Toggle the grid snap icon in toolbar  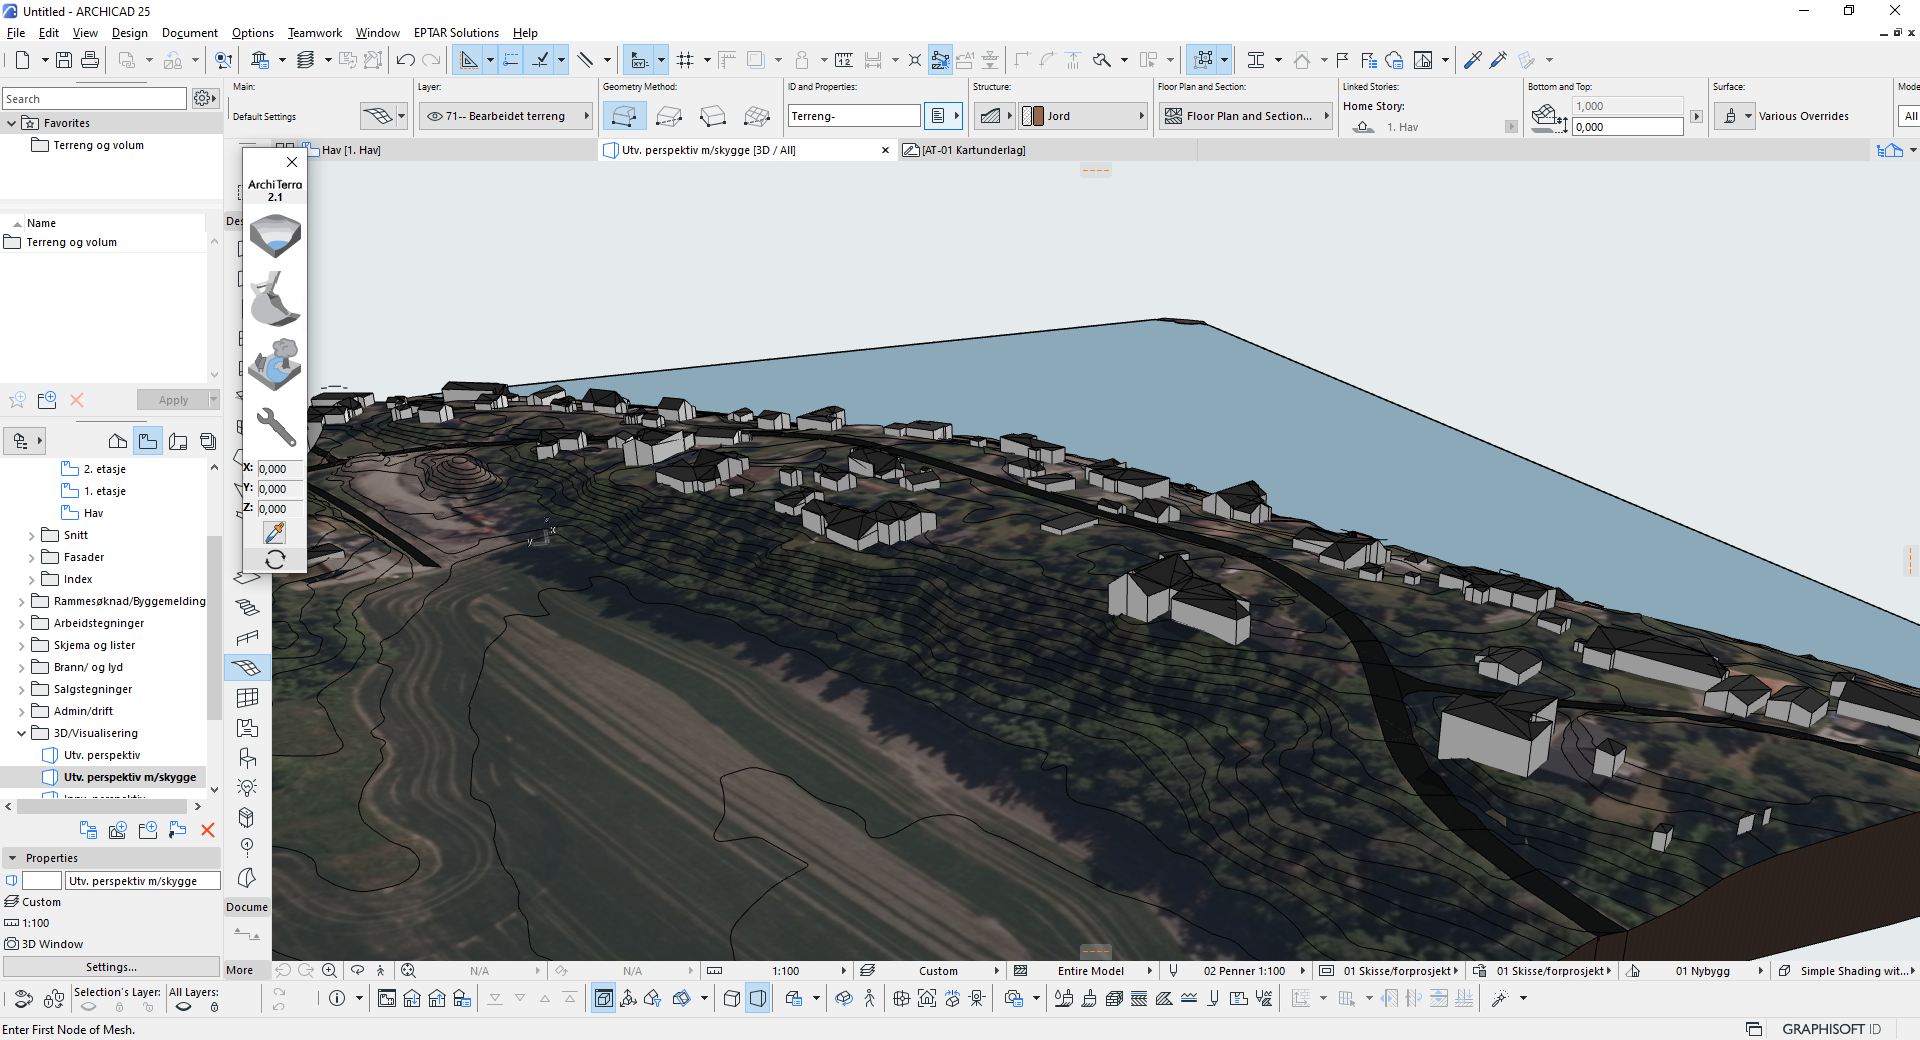pyautogui.click(x=685, y=60)
